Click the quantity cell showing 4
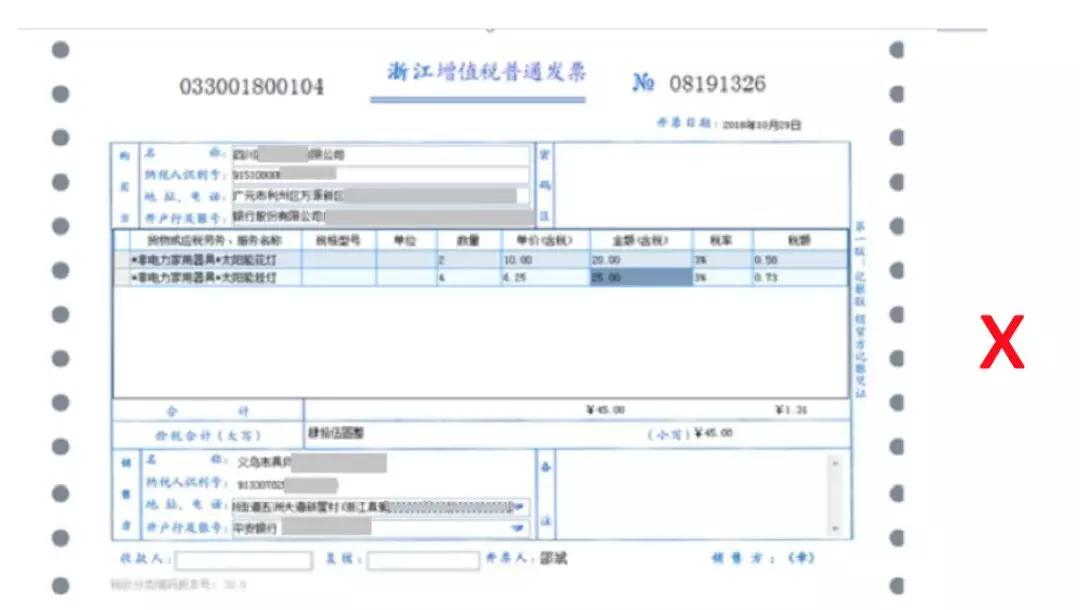The image size is (1080, 610). pos(468,277)
